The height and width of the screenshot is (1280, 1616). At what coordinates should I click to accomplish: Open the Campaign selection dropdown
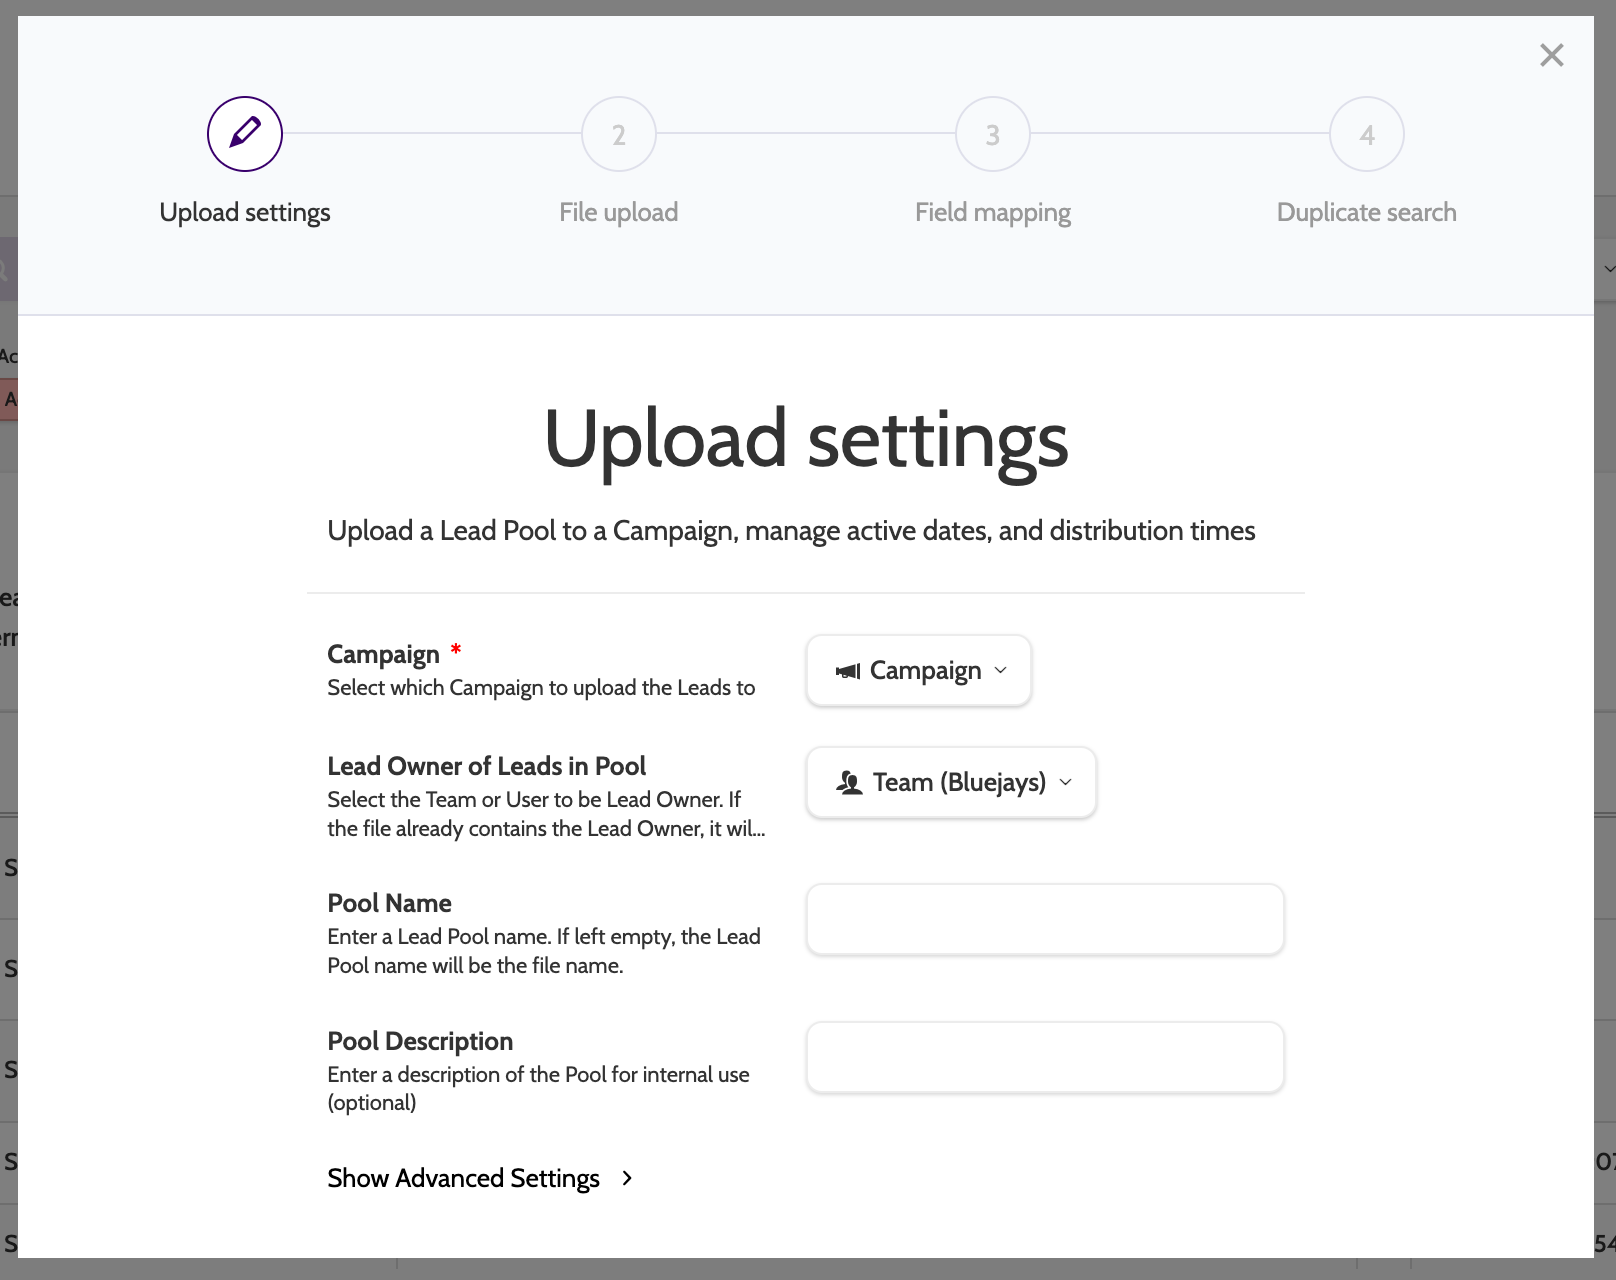click(x=919, y=671)
